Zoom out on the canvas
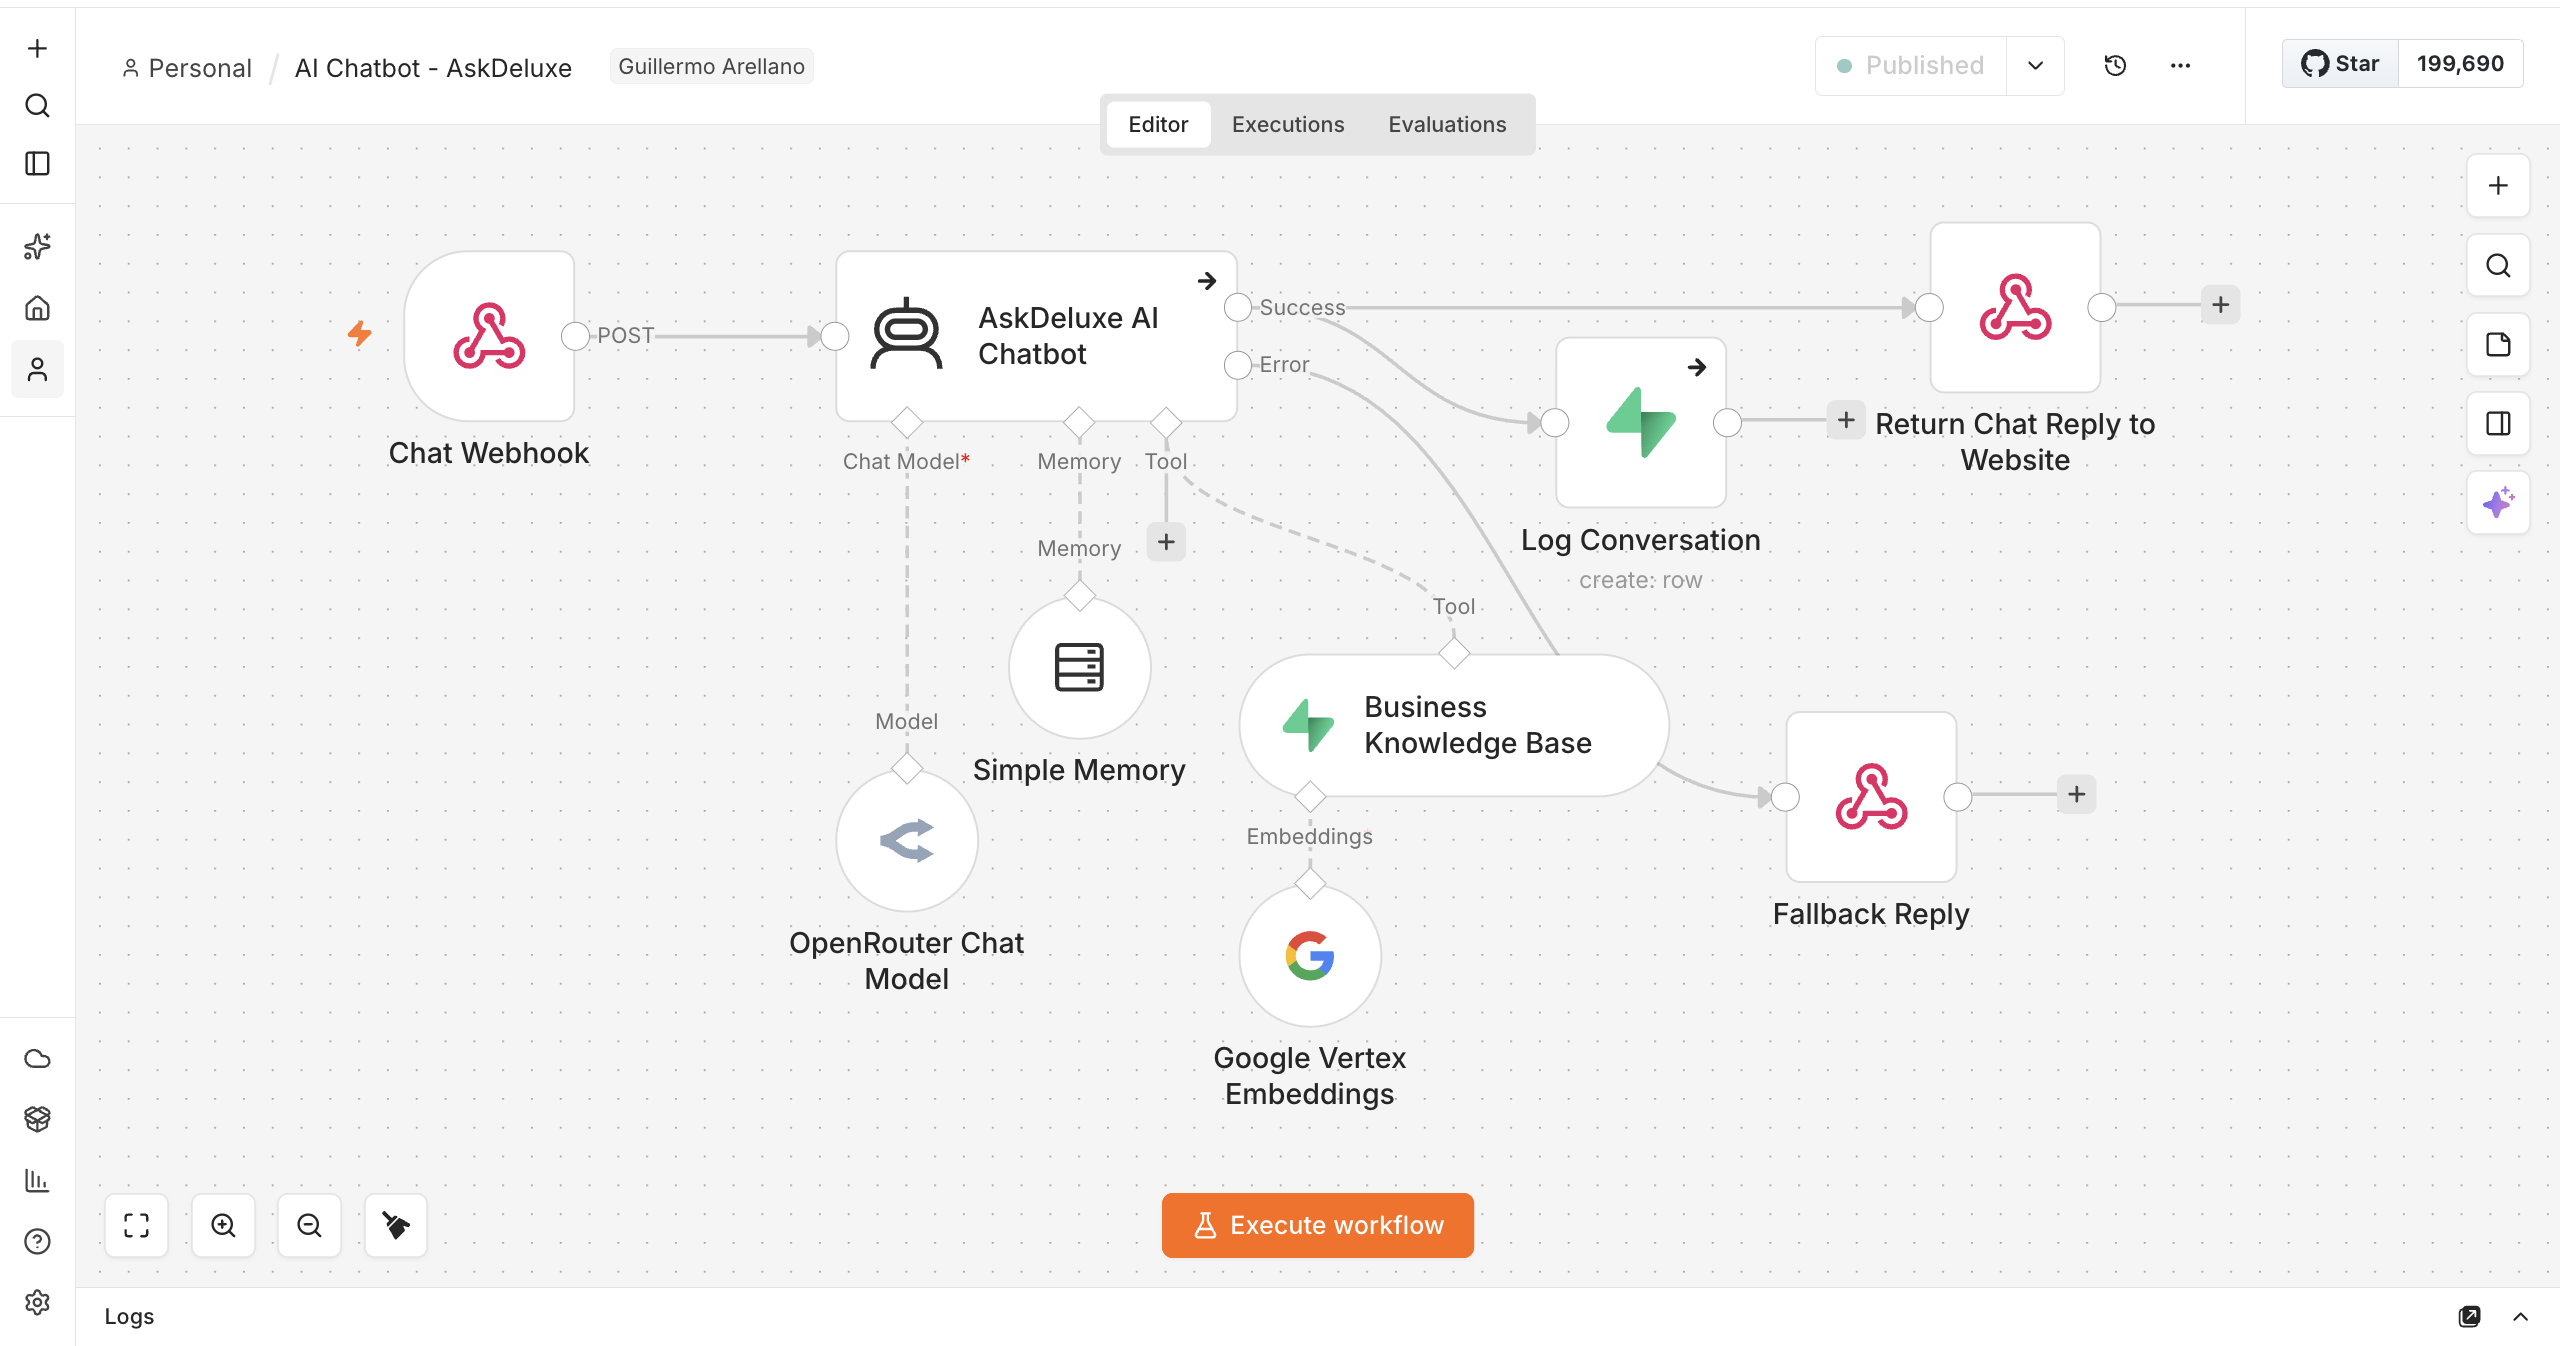Viewport: 2560px width, 1346px height. tap(310, 1225)
